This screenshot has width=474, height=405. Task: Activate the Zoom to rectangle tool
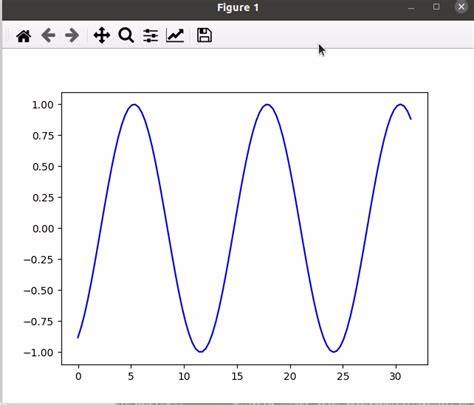[x=126, y=35]
